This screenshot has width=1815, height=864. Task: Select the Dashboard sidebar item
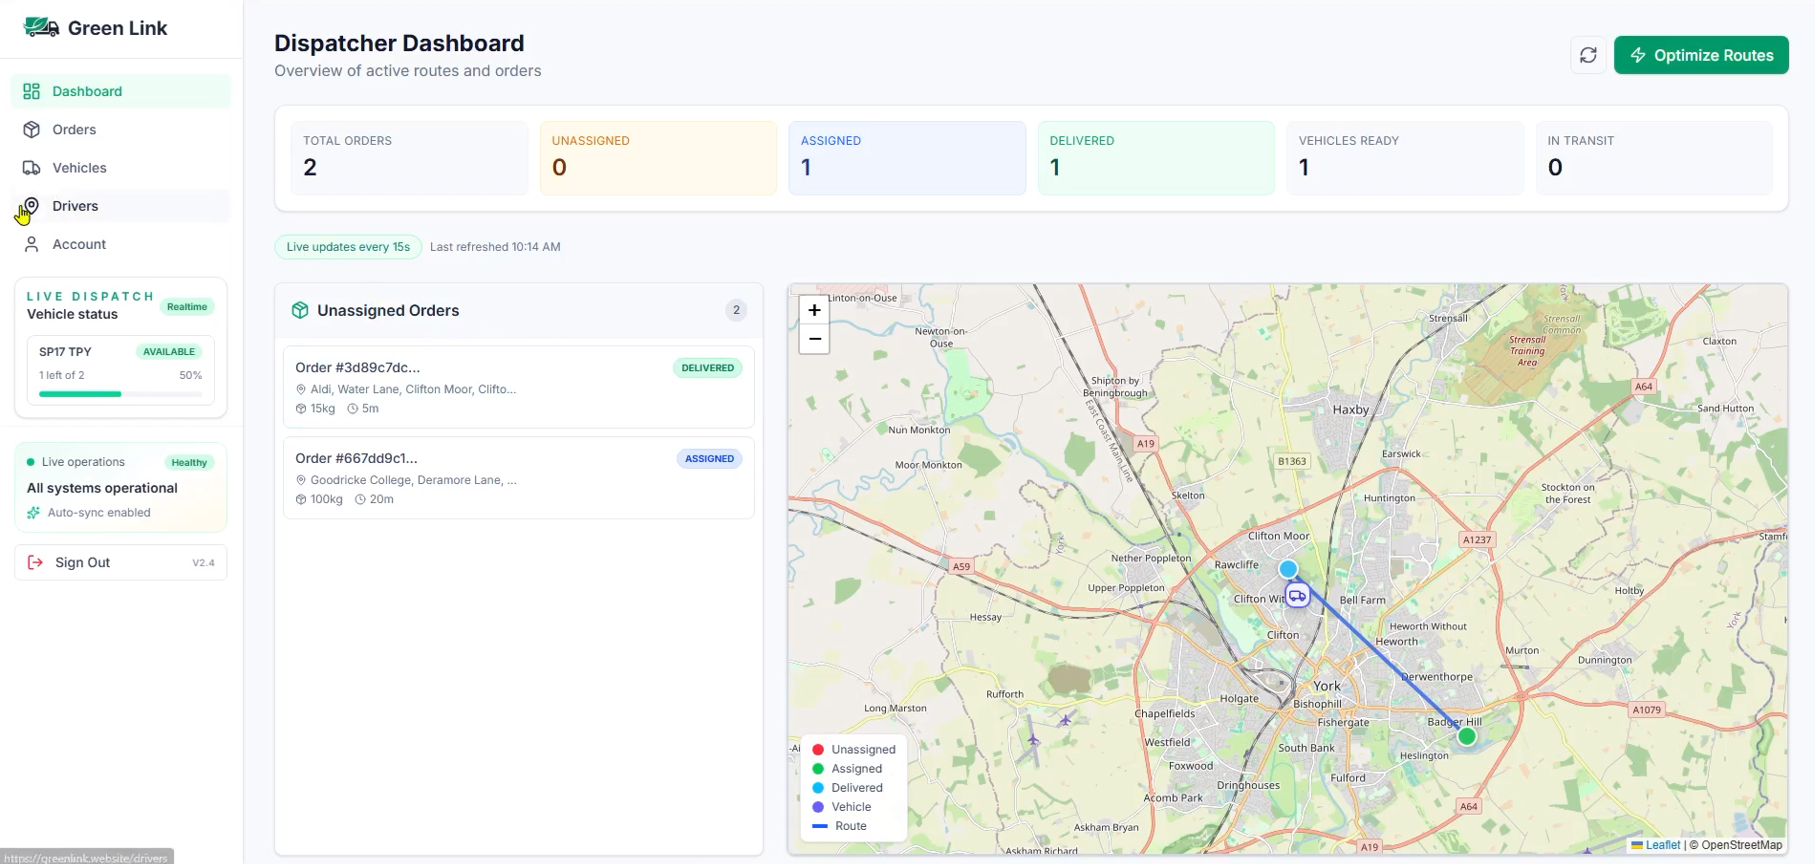87,91
